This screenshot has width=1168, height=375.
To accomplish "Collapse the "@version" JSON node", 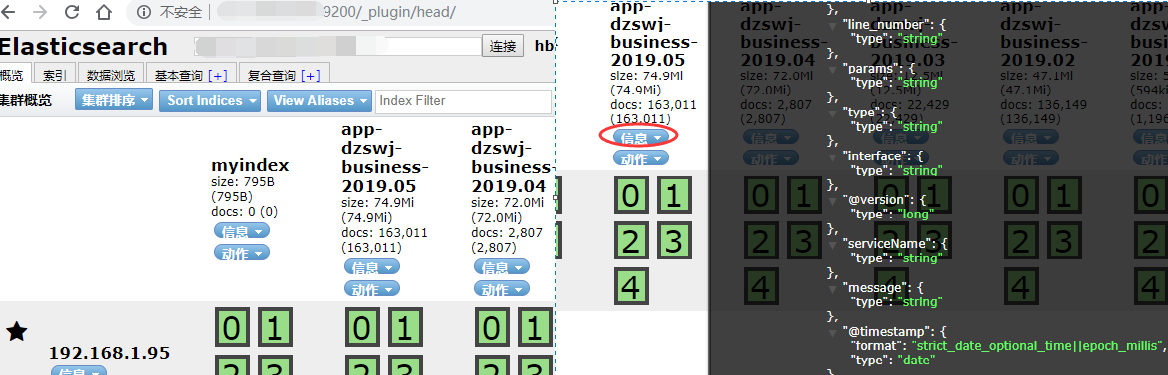I will (834, 201).
